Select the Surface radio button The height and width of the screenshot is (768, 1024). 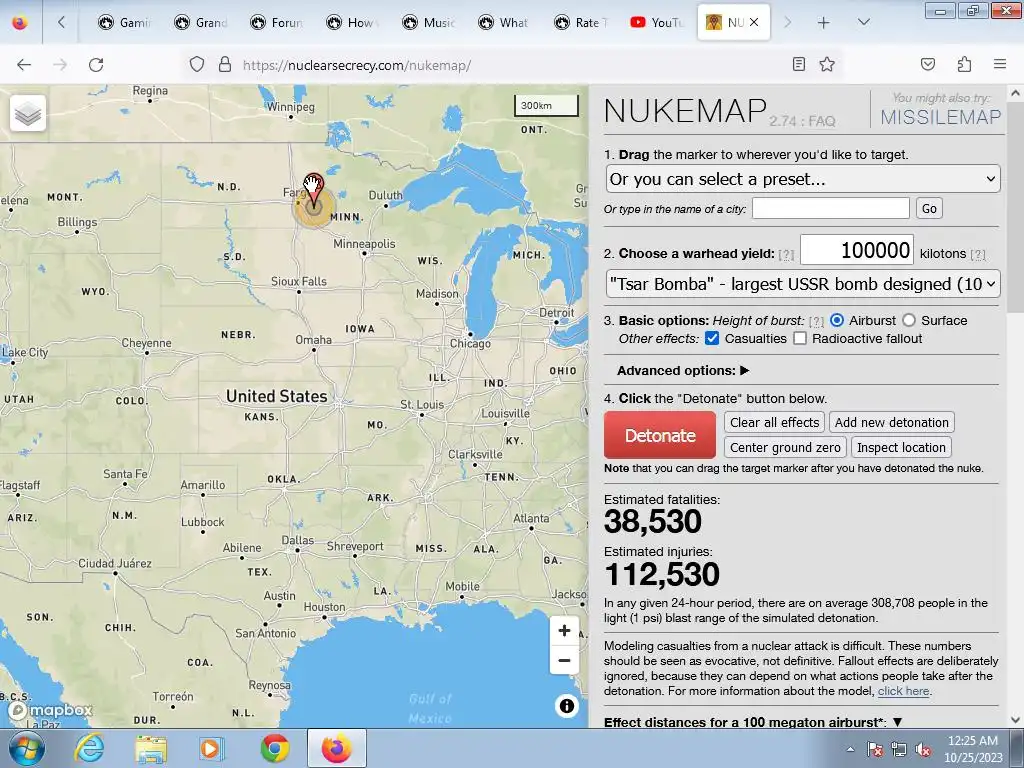tap(909, 321)
